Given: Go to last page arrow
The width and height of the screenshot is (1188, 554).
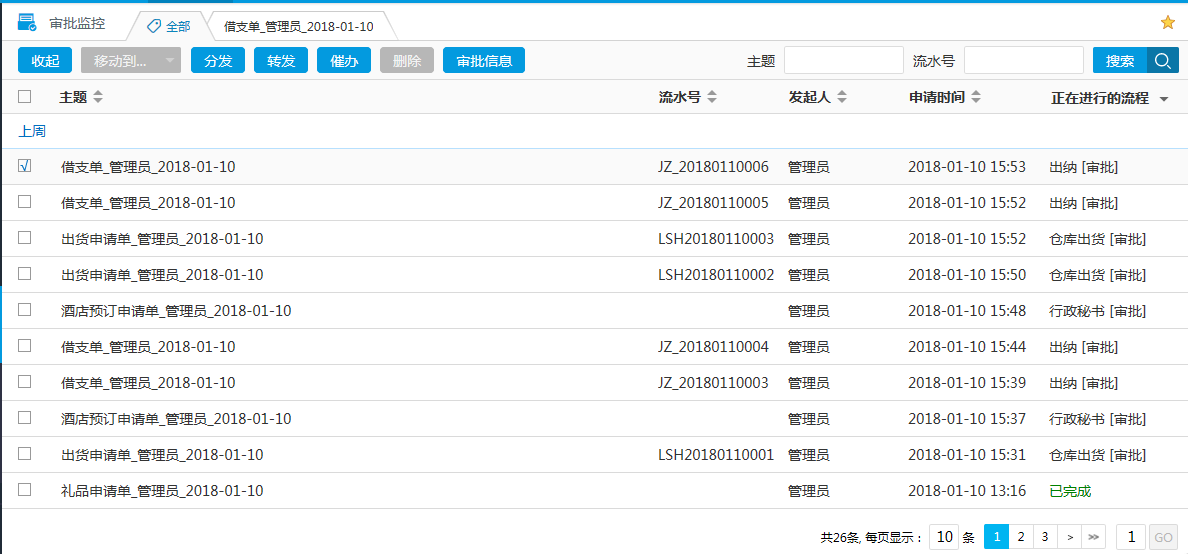Looking at the screenshot, I should (x=1094, y=537).
